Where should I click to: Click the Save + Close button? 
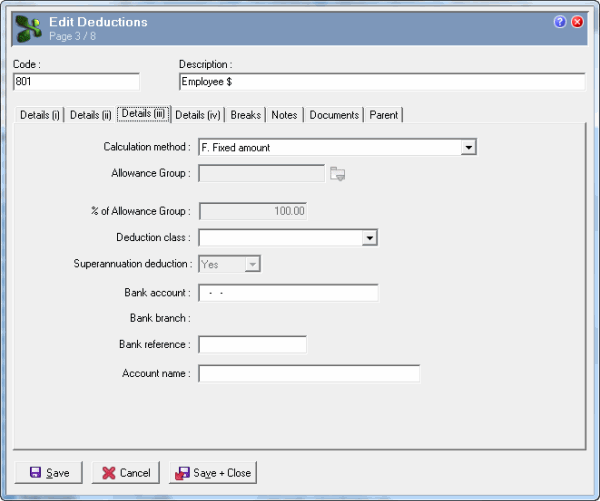[213, 473]
